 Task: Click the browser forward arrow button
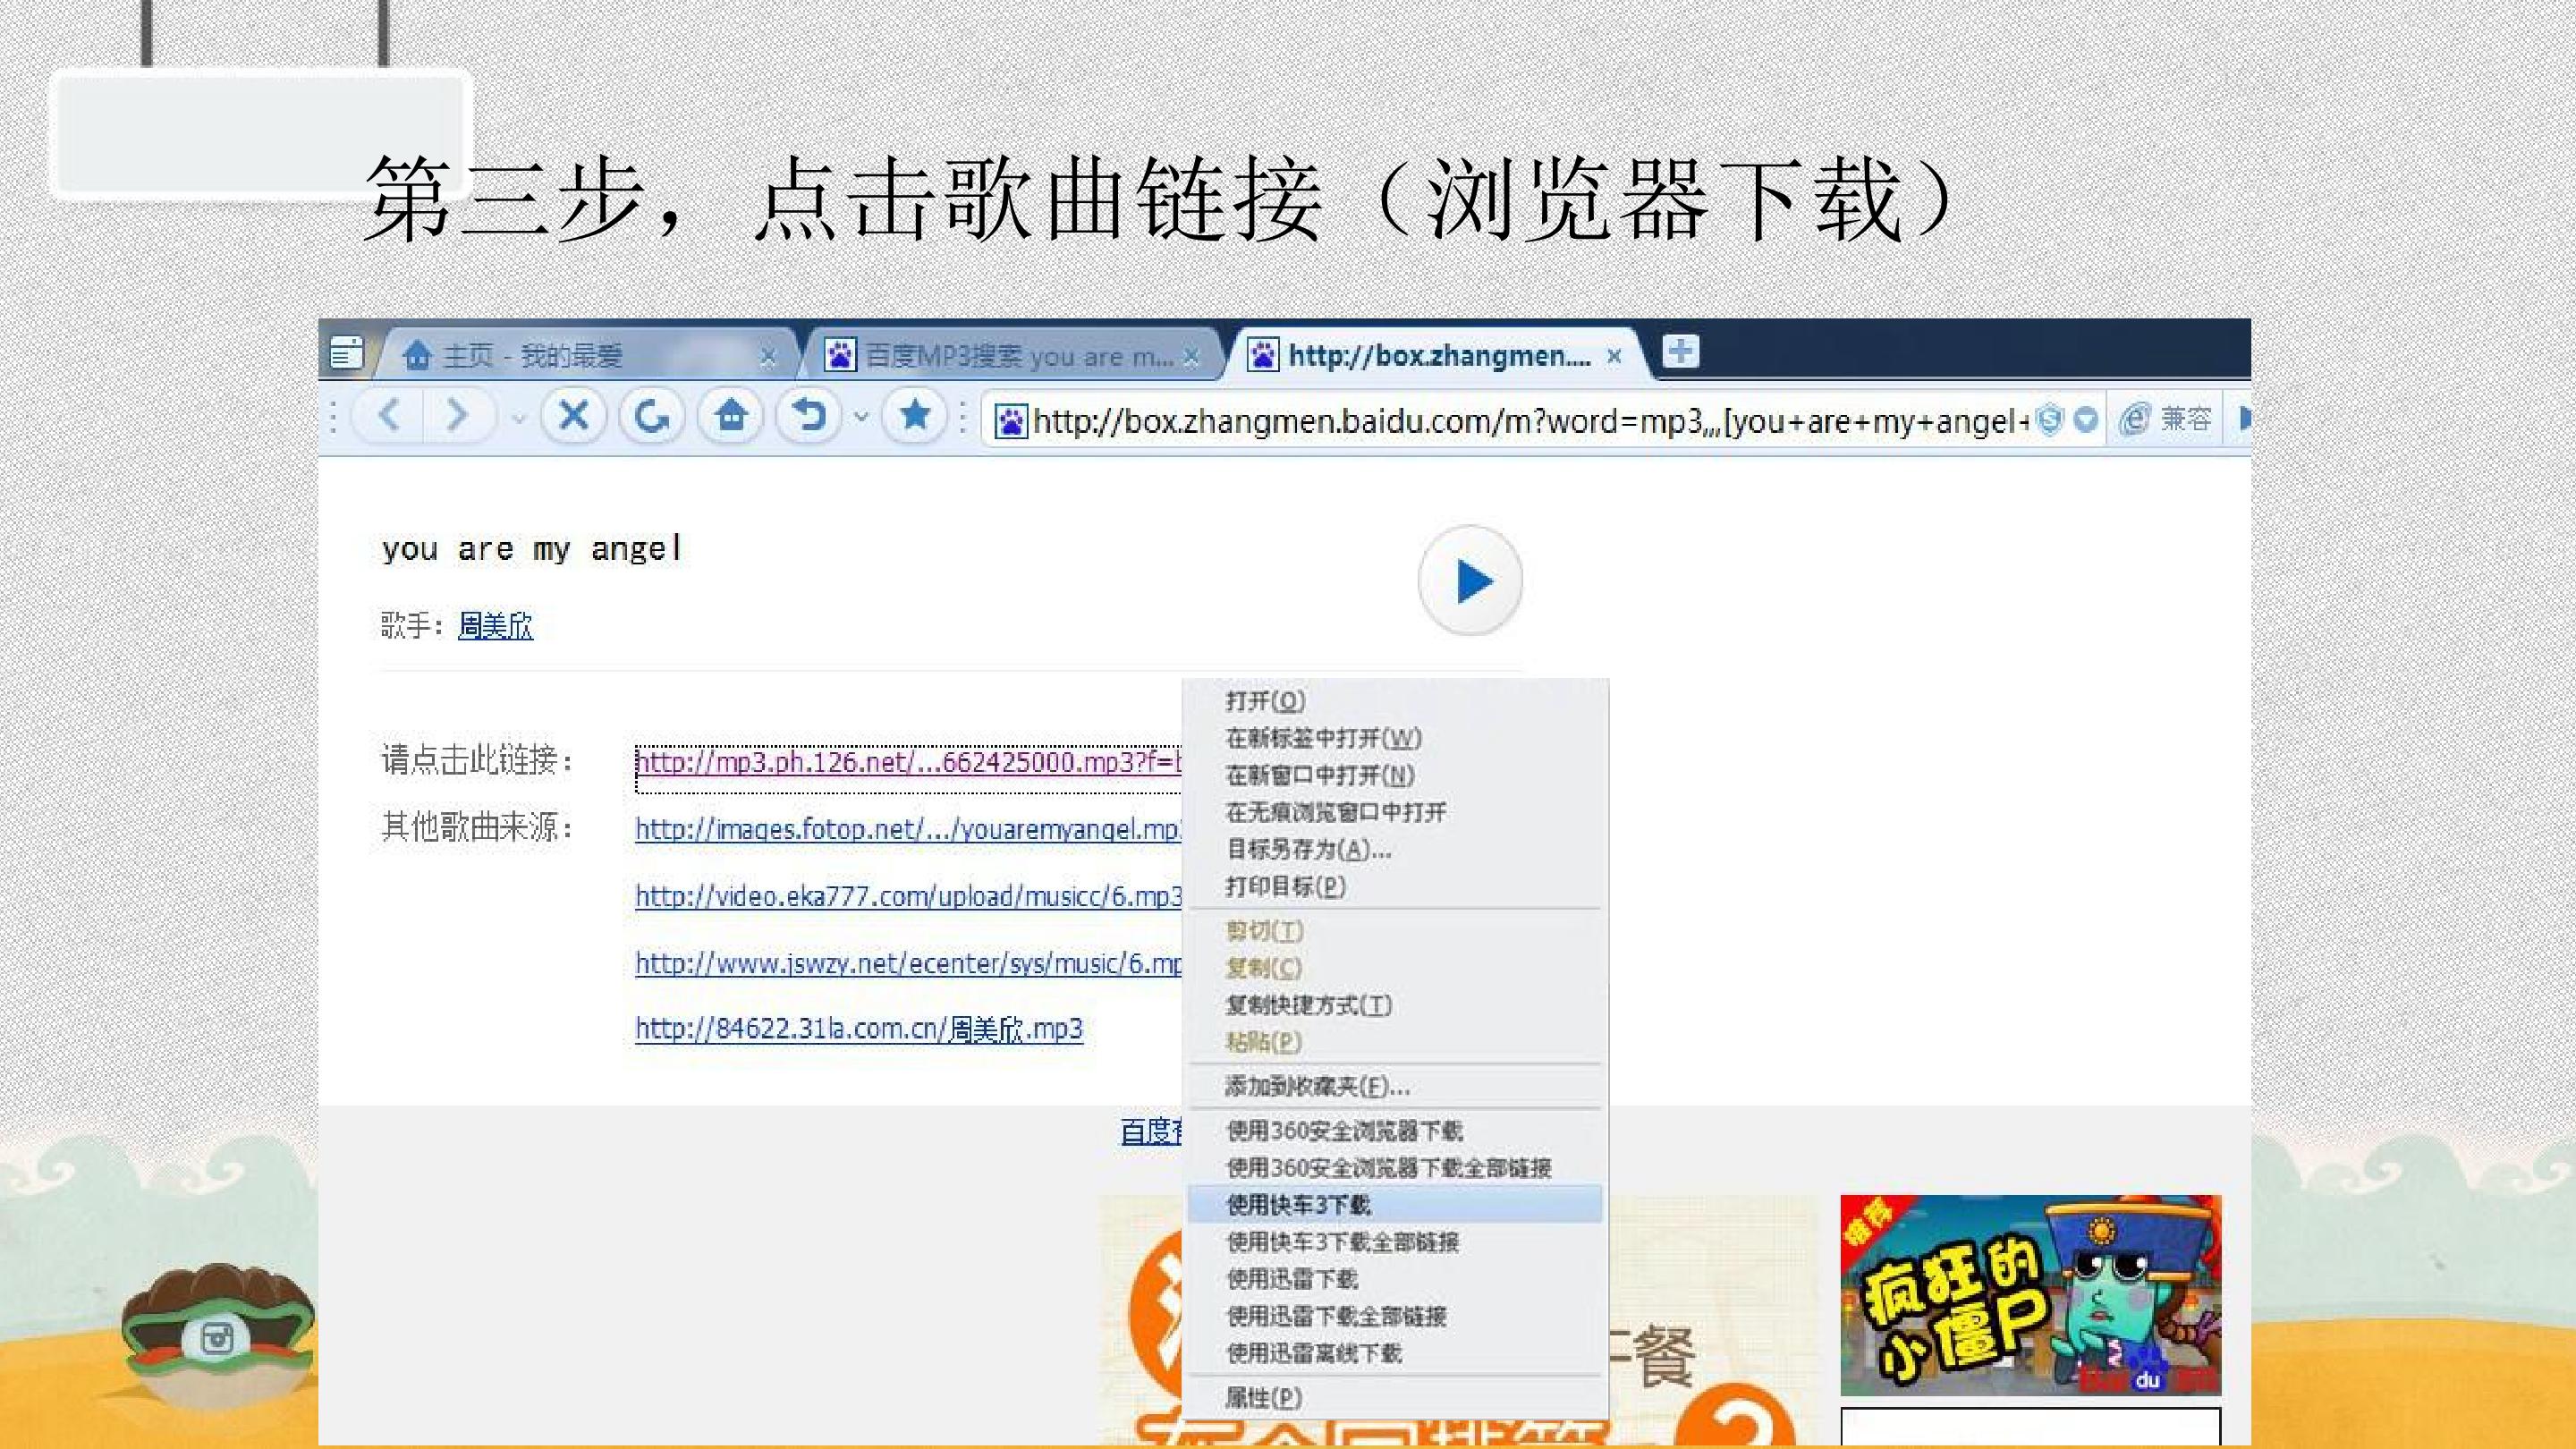457,415
